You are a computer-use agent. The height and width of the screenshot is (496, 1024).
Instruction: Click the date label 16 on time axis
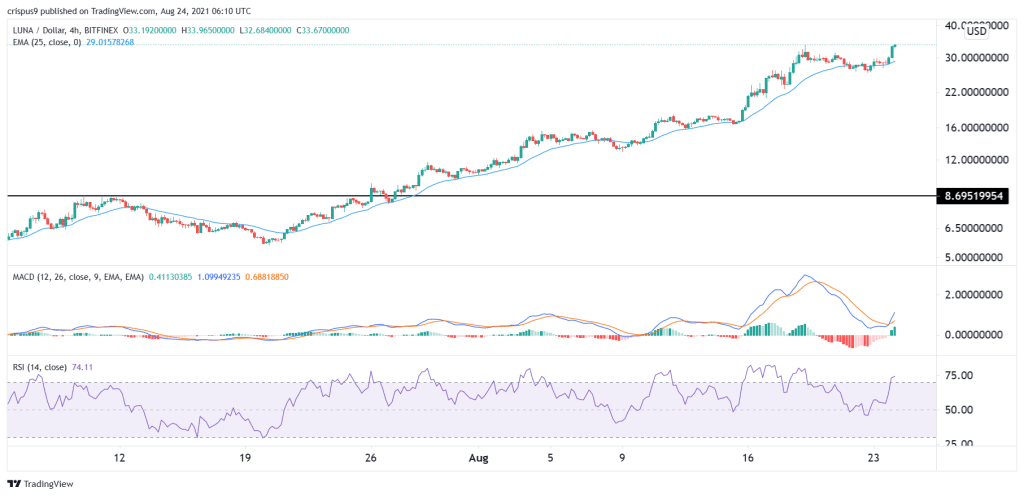pos(748,458)
